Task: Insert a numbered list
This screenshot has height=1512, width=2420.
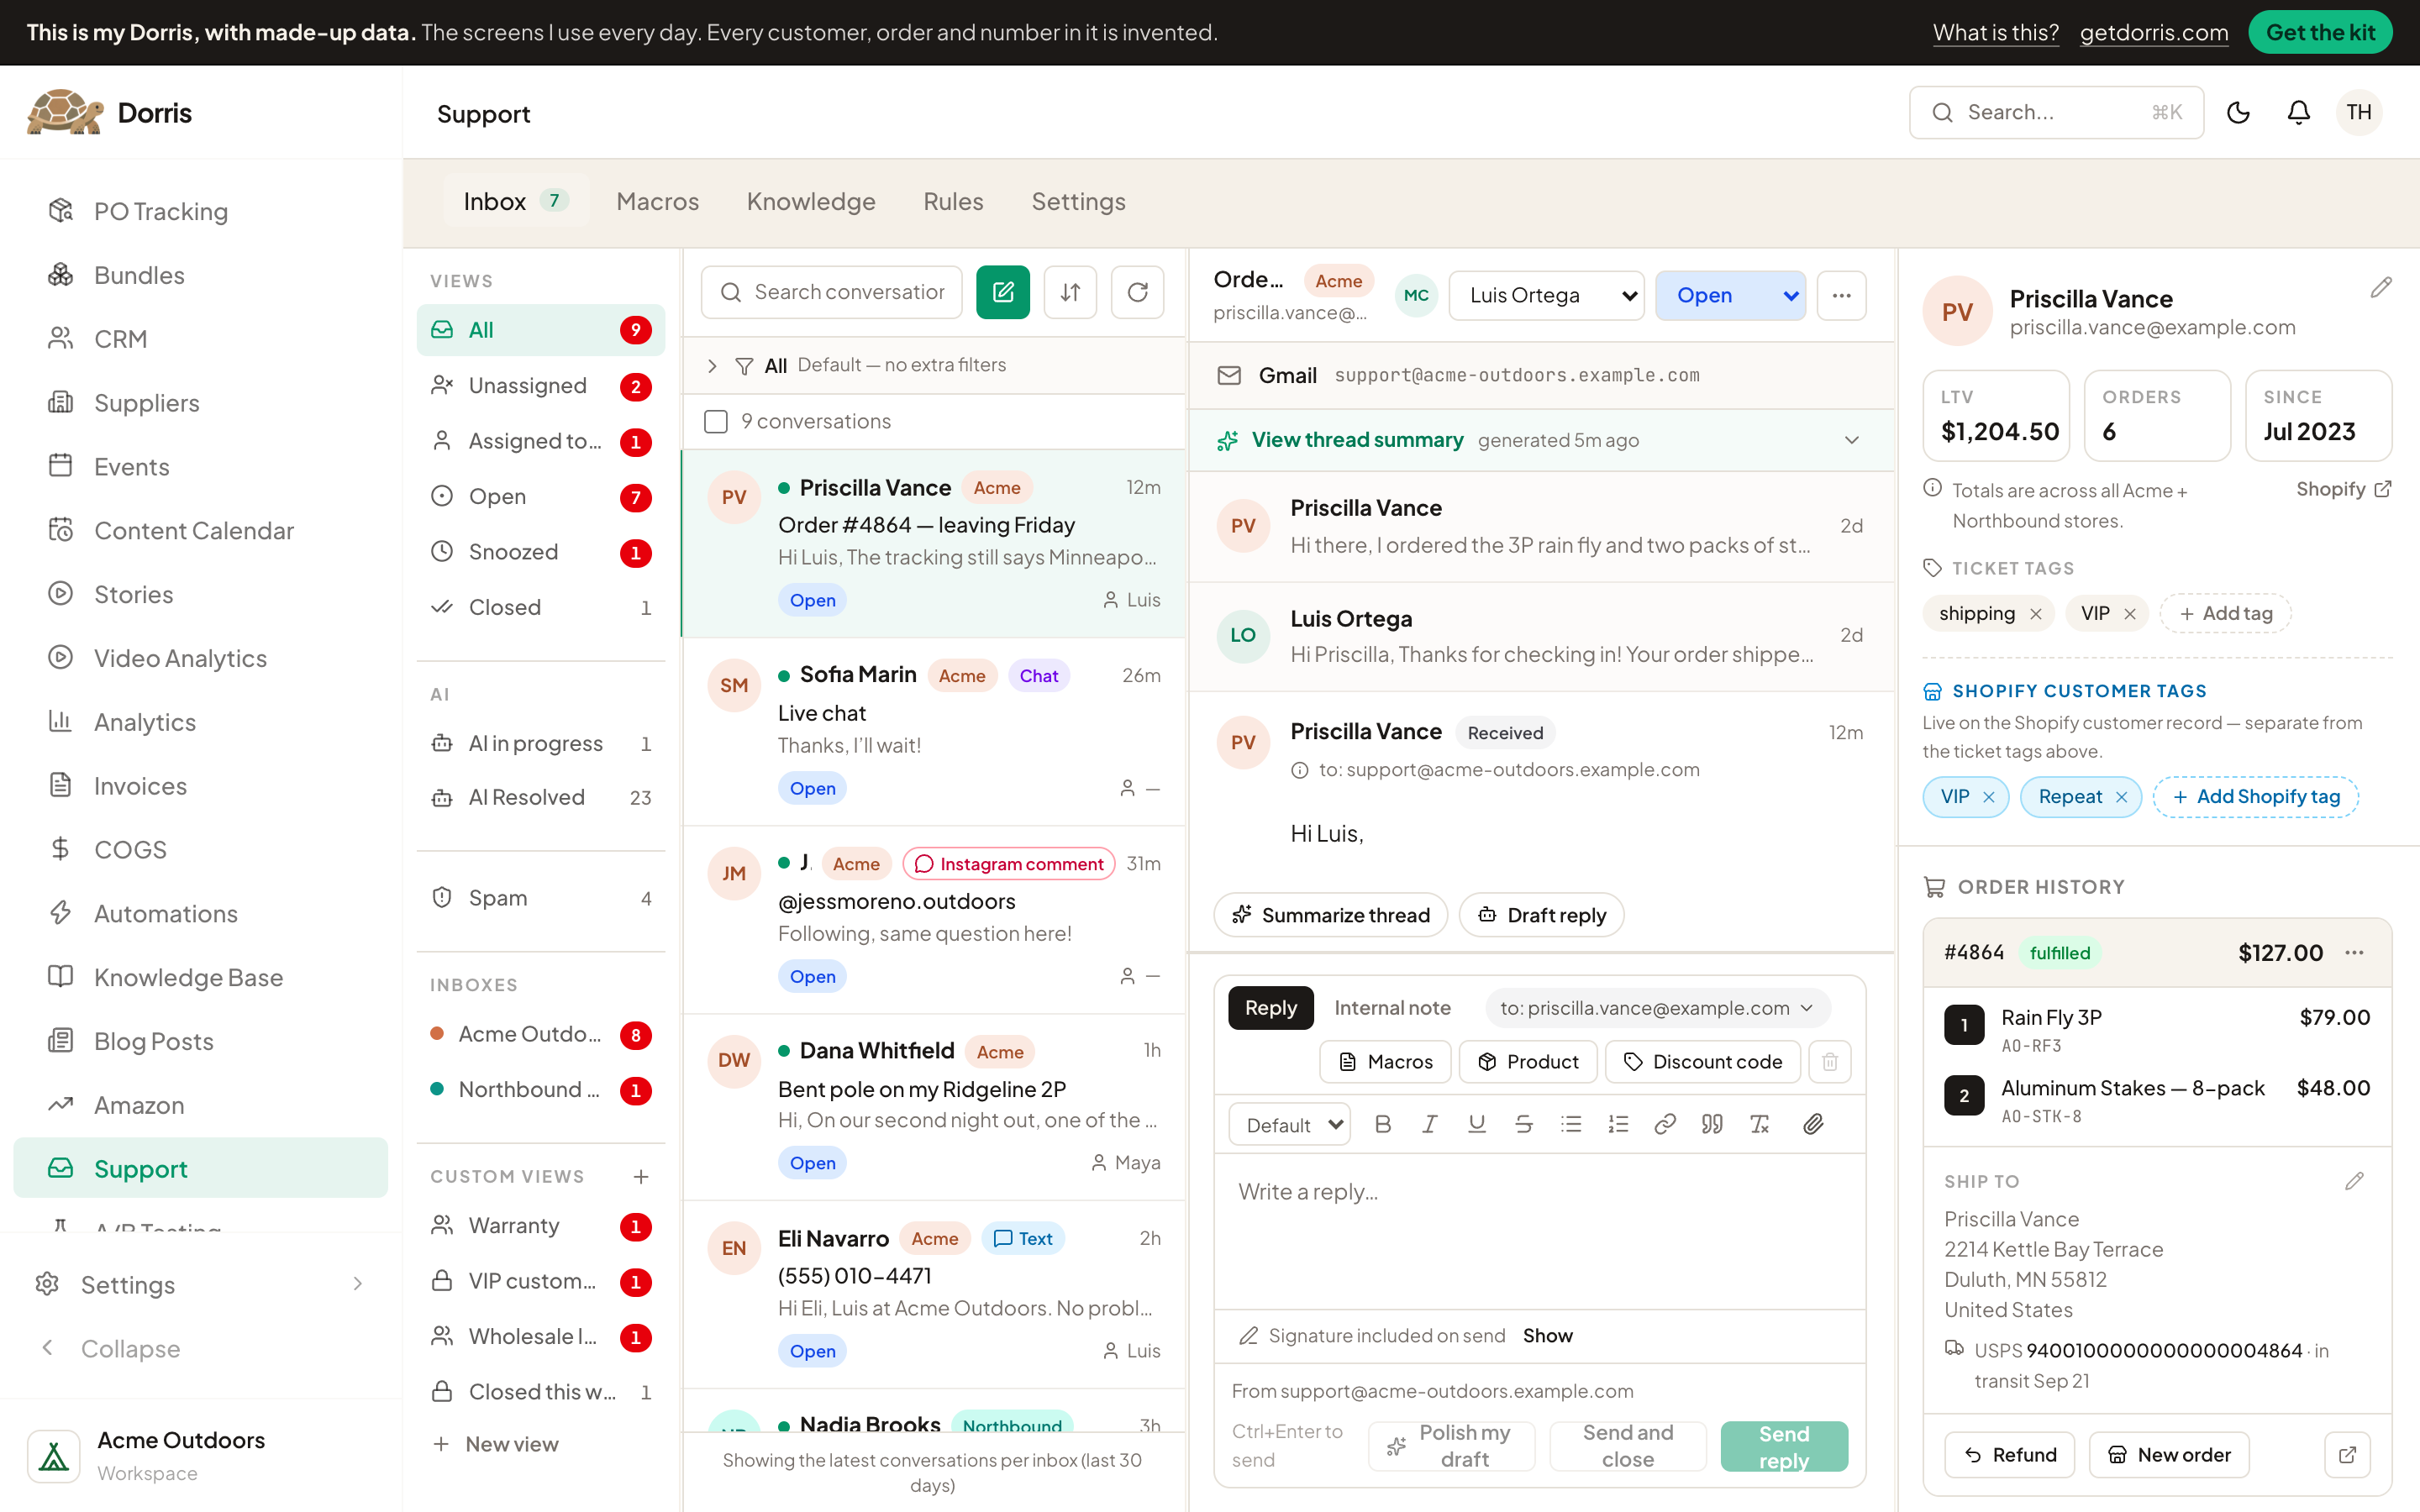Action: click(x=1618, y=1124)
